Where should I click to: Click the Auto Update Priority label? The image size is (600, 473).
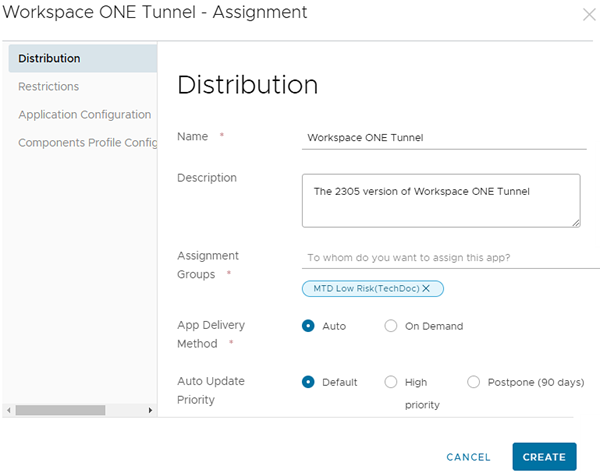point(211,390)
